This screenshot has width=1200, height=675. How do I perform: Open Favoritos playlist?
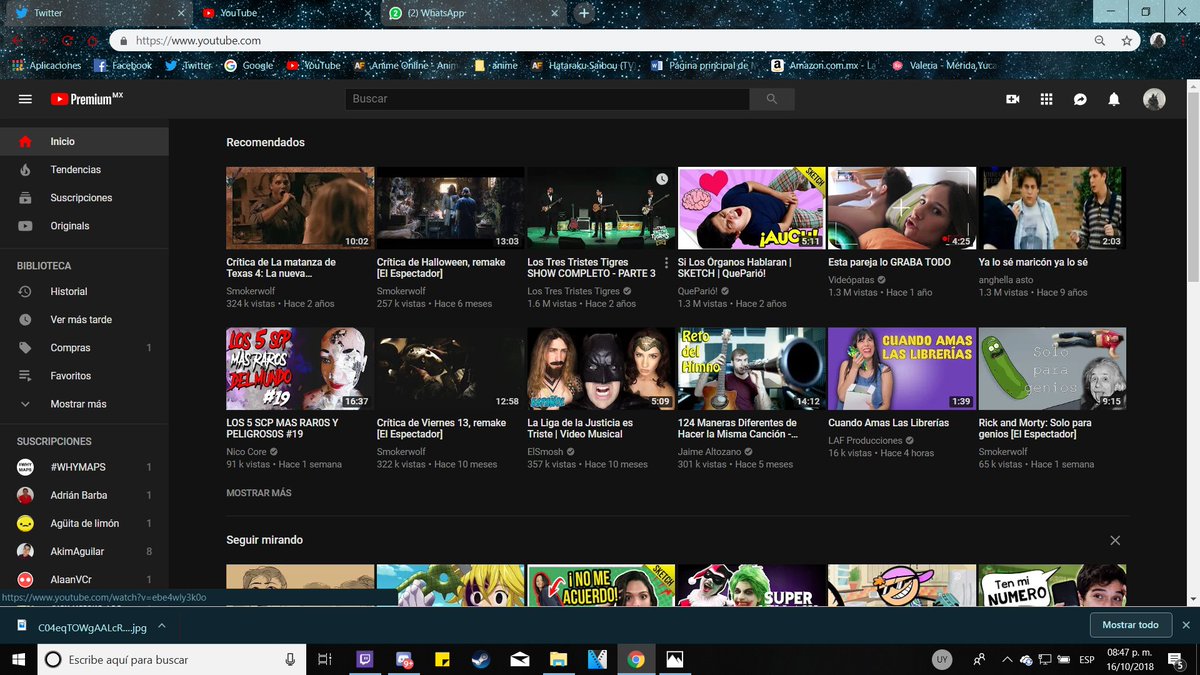[x=84, y=375]
